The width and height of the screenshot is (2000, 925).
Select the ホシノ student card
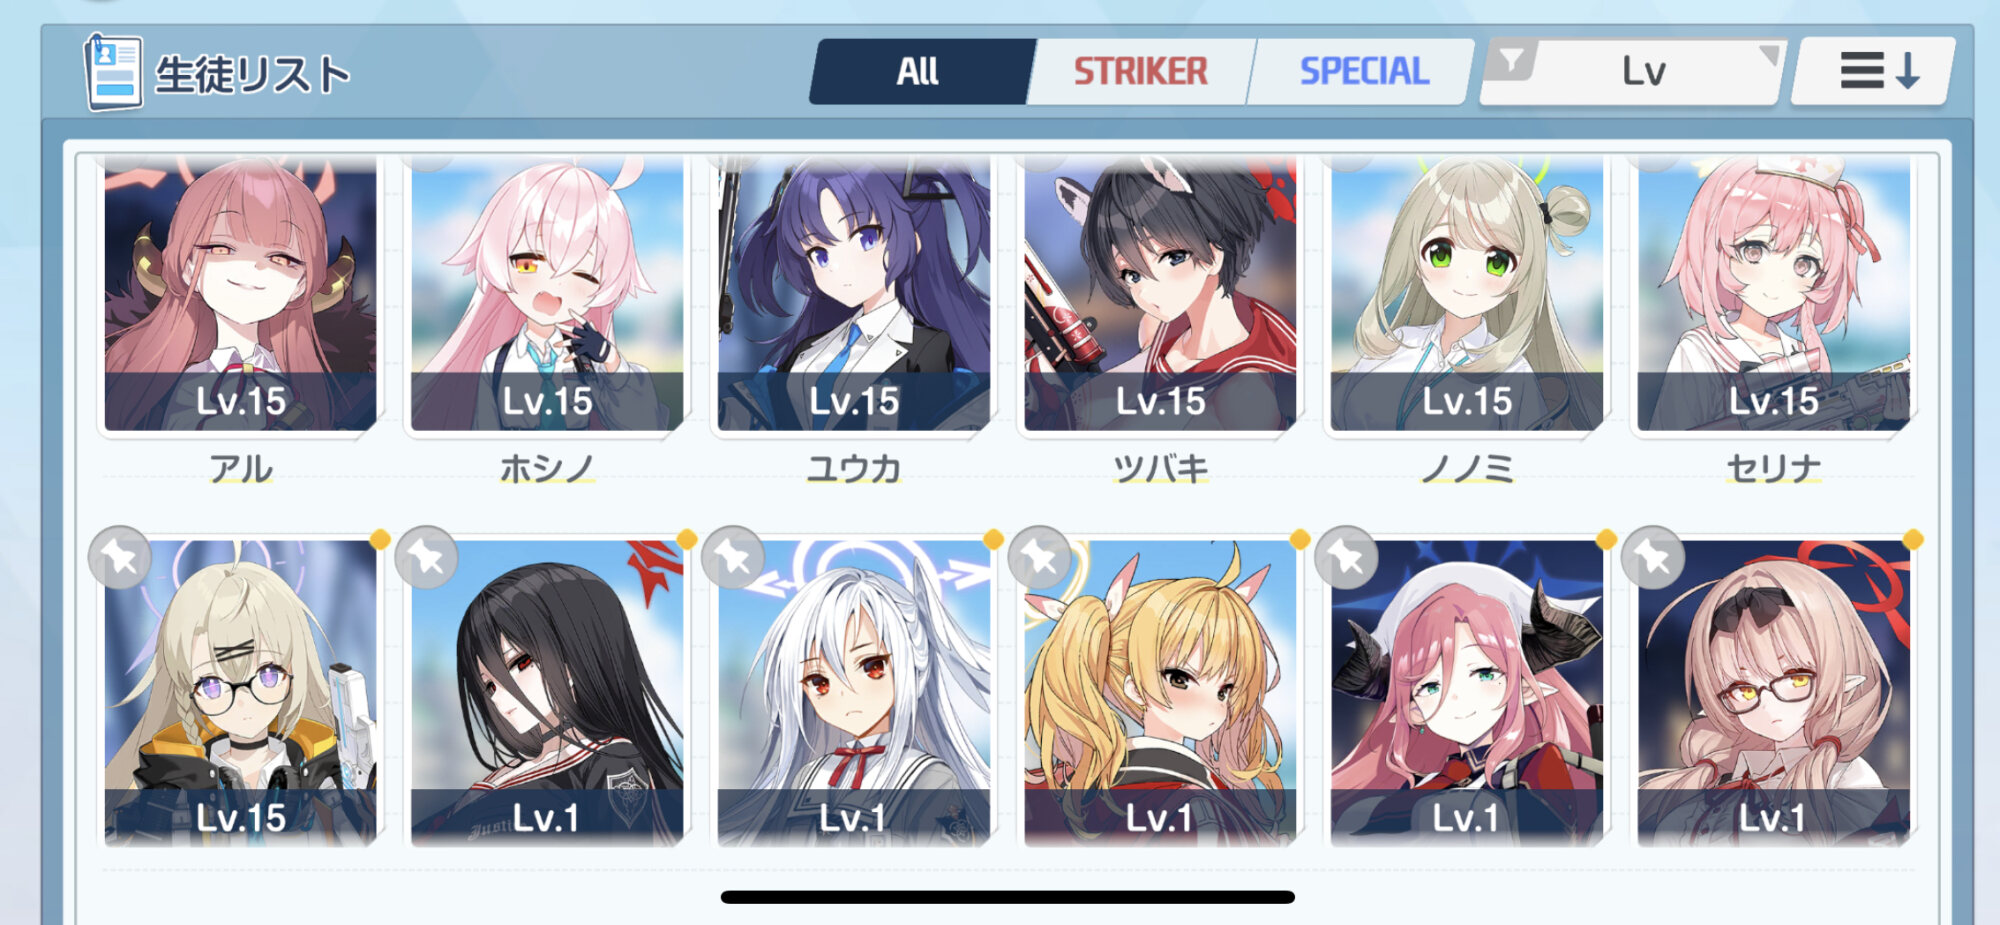point(547,293)
